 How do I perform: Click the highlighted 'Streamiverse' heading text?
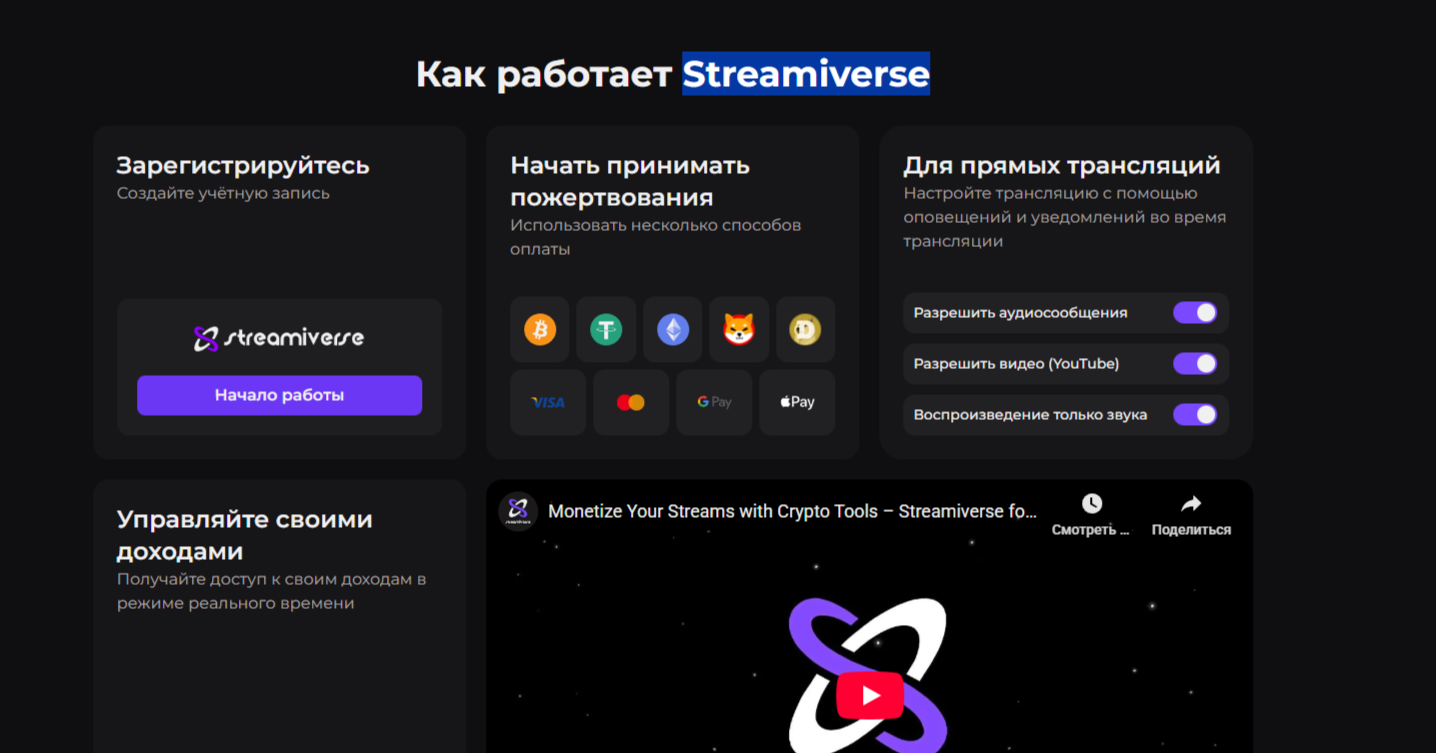804,74
